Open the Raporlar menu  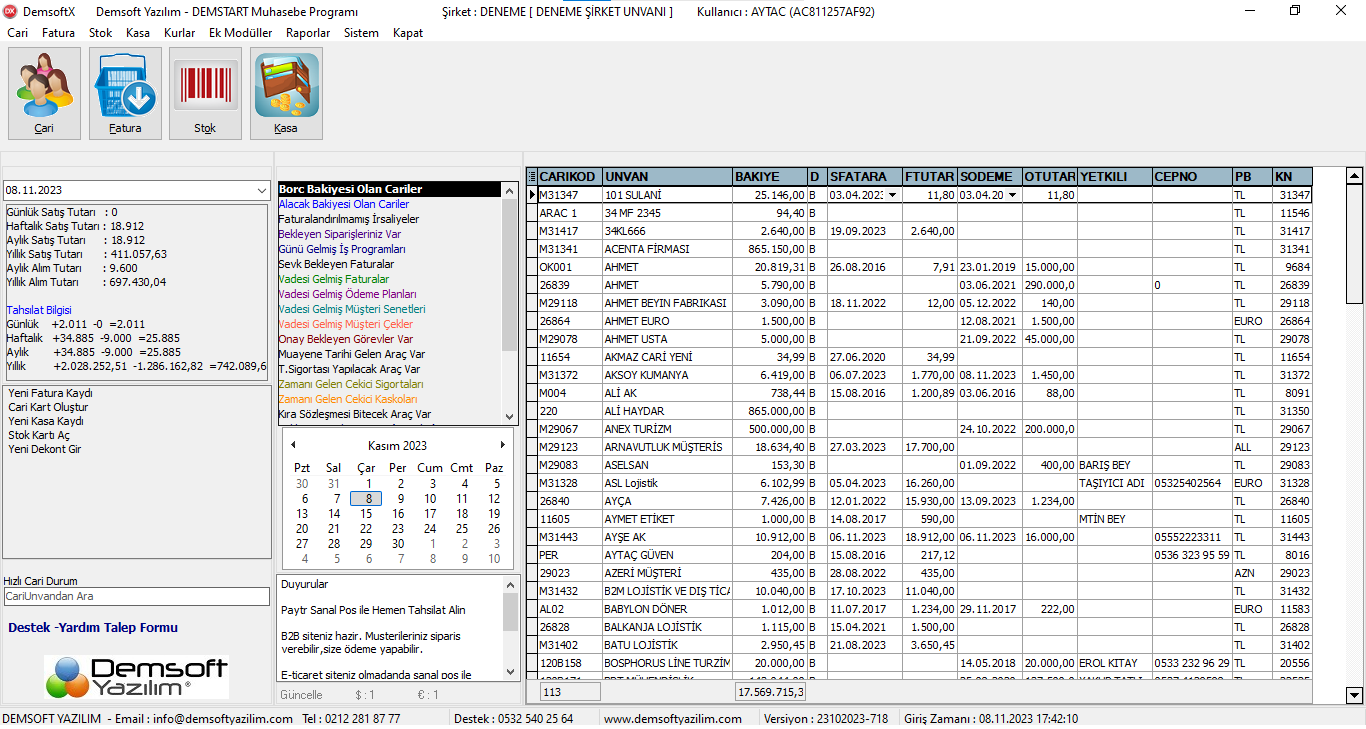click(x=308, y=33)
